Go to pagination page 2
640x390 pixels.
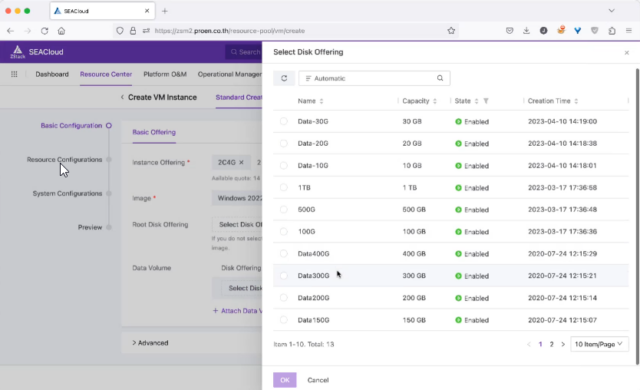click(x=551, y=344)
